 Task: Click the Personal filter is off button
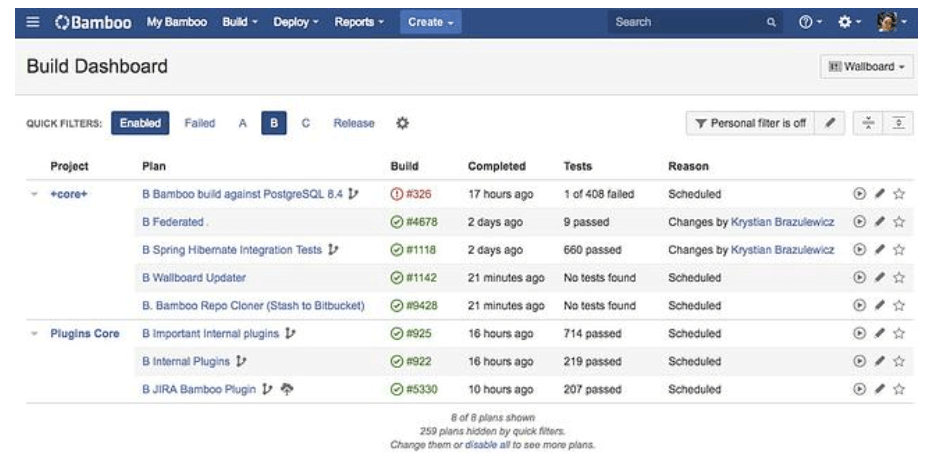(x=750, y=123)
